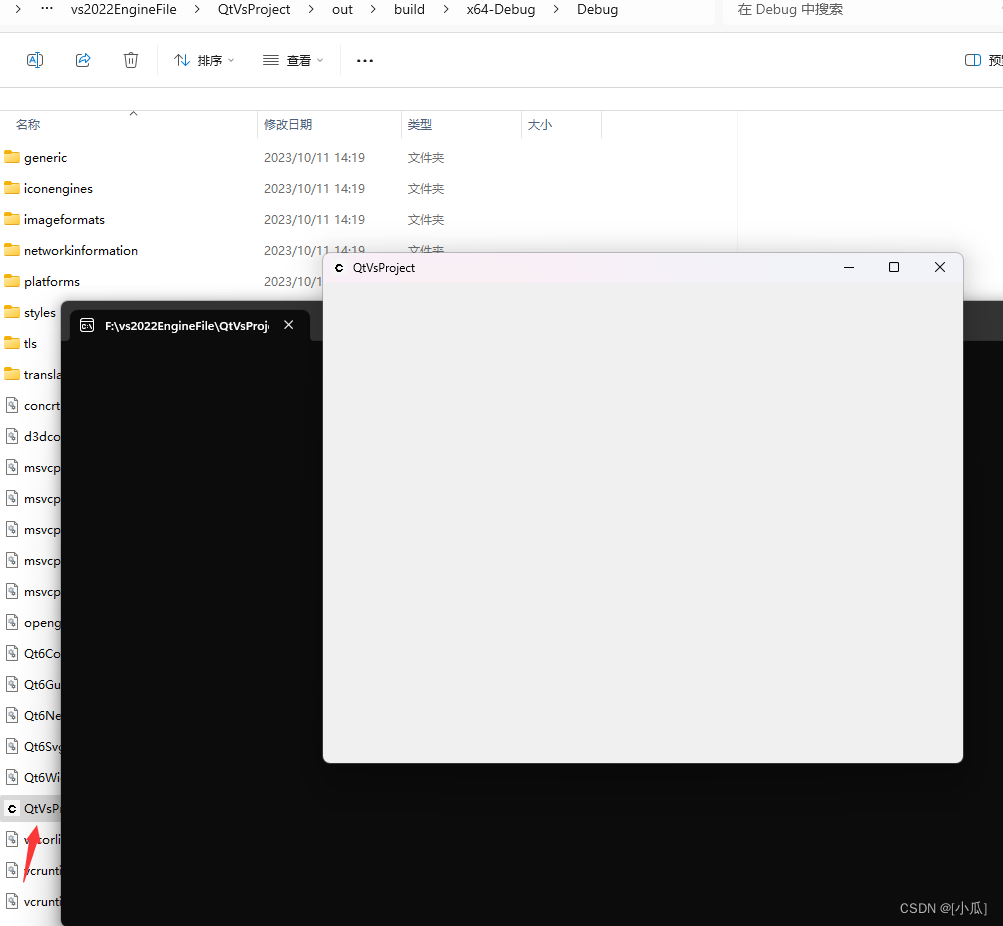Image resolution: width=1003 pixels, height=926 pixels.
Task: Select the styles folder icon
Action: pyautogui.click(x=12, y=312)
